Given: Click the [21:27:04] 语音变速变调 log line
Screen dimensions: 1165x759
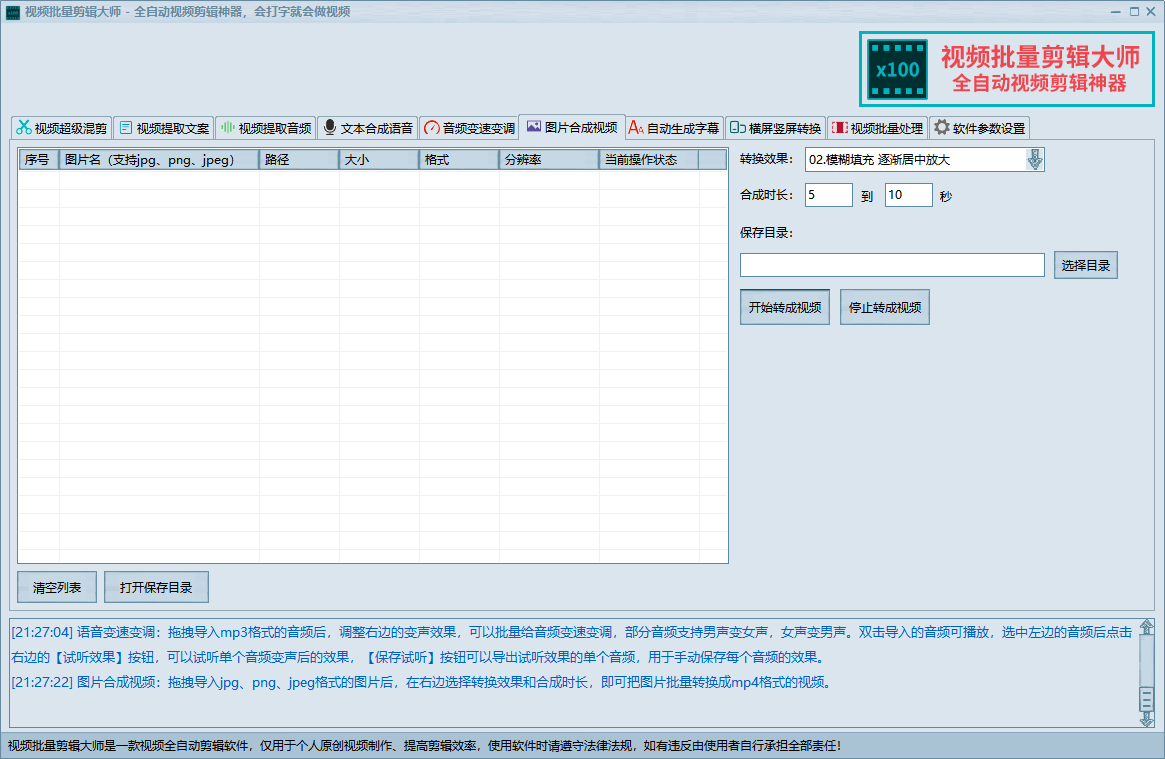Looking at the screenshot, I should [571, 645].
